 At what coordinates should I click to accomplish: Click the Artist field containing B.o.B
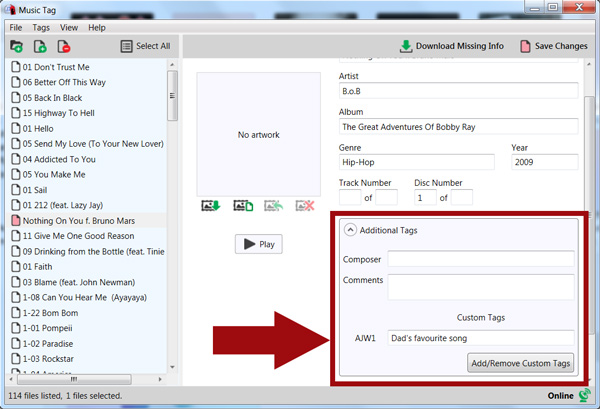458,91
